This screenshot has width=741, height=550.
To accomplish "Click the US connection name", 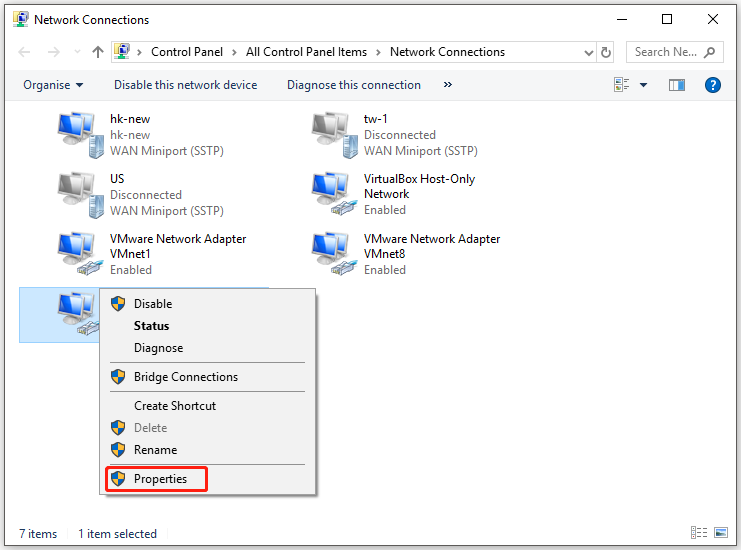I will pyautogui.click(x=117, y=179).
